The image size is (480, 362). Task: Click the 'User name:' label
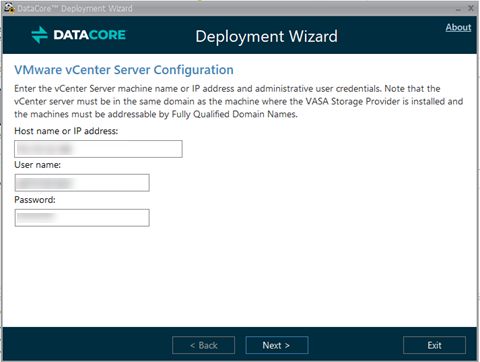click(x=37, y=165)
